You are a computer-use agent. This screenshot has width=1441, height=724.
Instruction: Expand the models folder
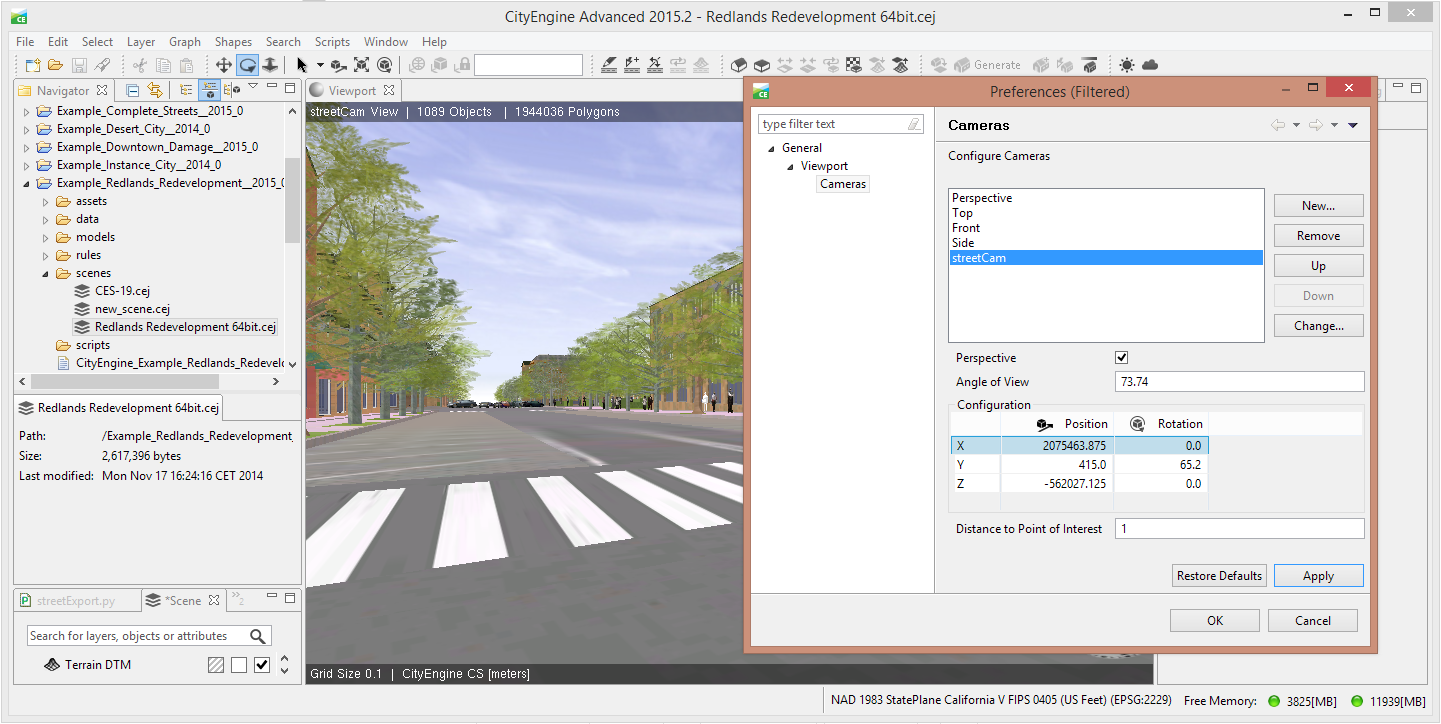46,237
